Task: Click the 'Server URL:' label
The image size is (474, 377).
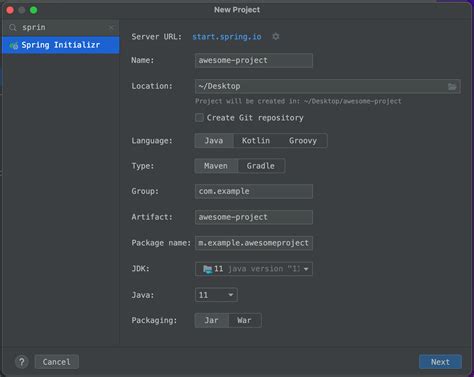Action: click(x=157, y=37)
